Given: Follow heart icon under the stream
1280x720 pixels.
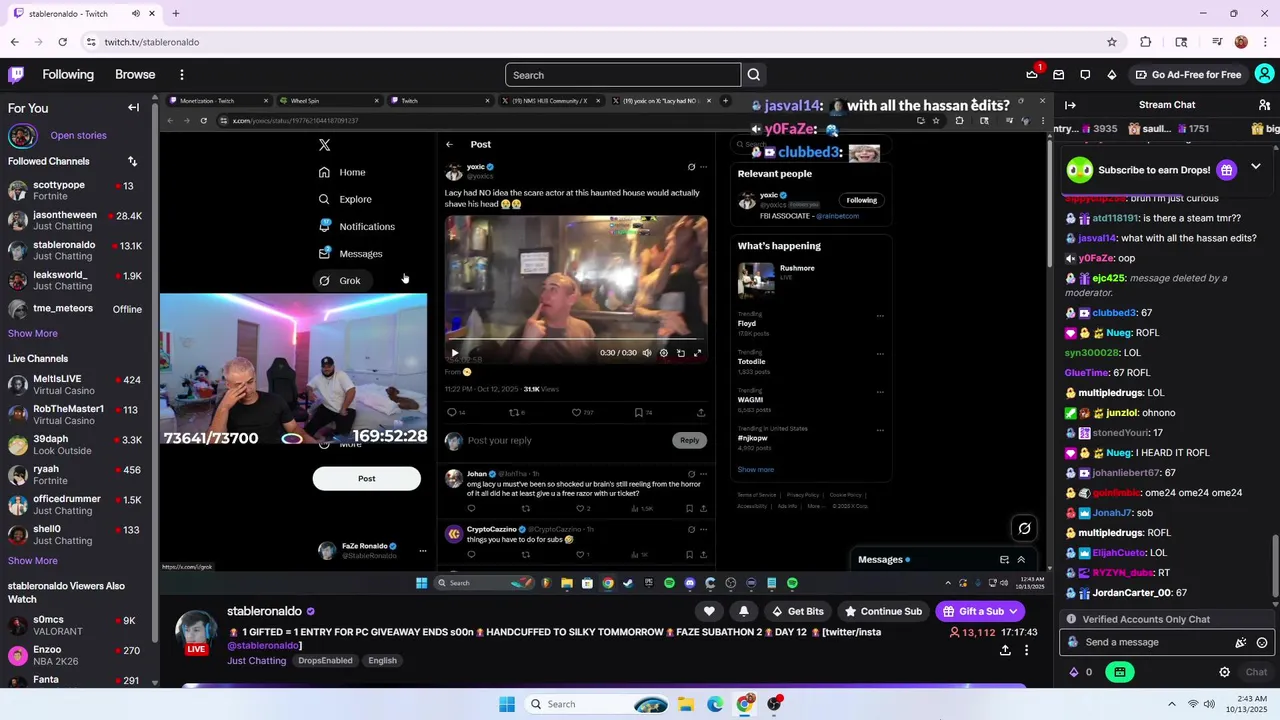Looking at the screenshot, I should (x=709, y=611).
